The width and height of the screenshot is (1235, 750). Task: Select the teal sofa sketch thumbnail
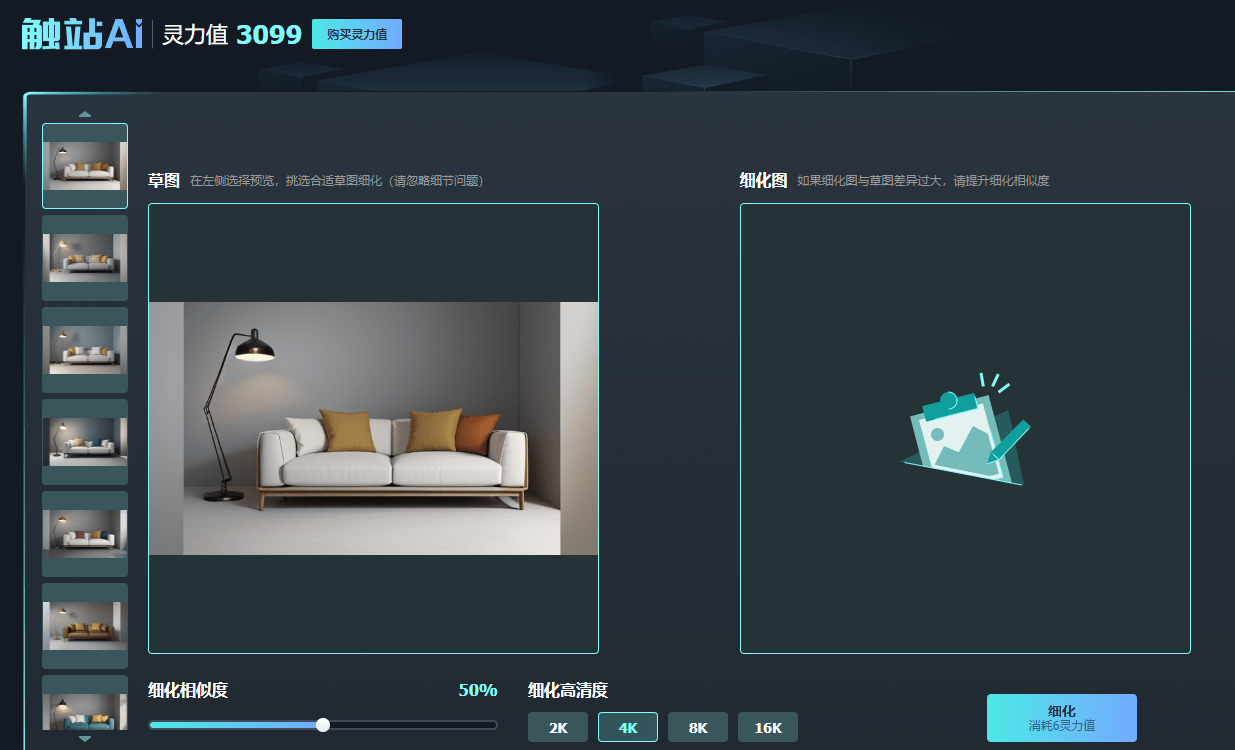(x=85, y=703)
